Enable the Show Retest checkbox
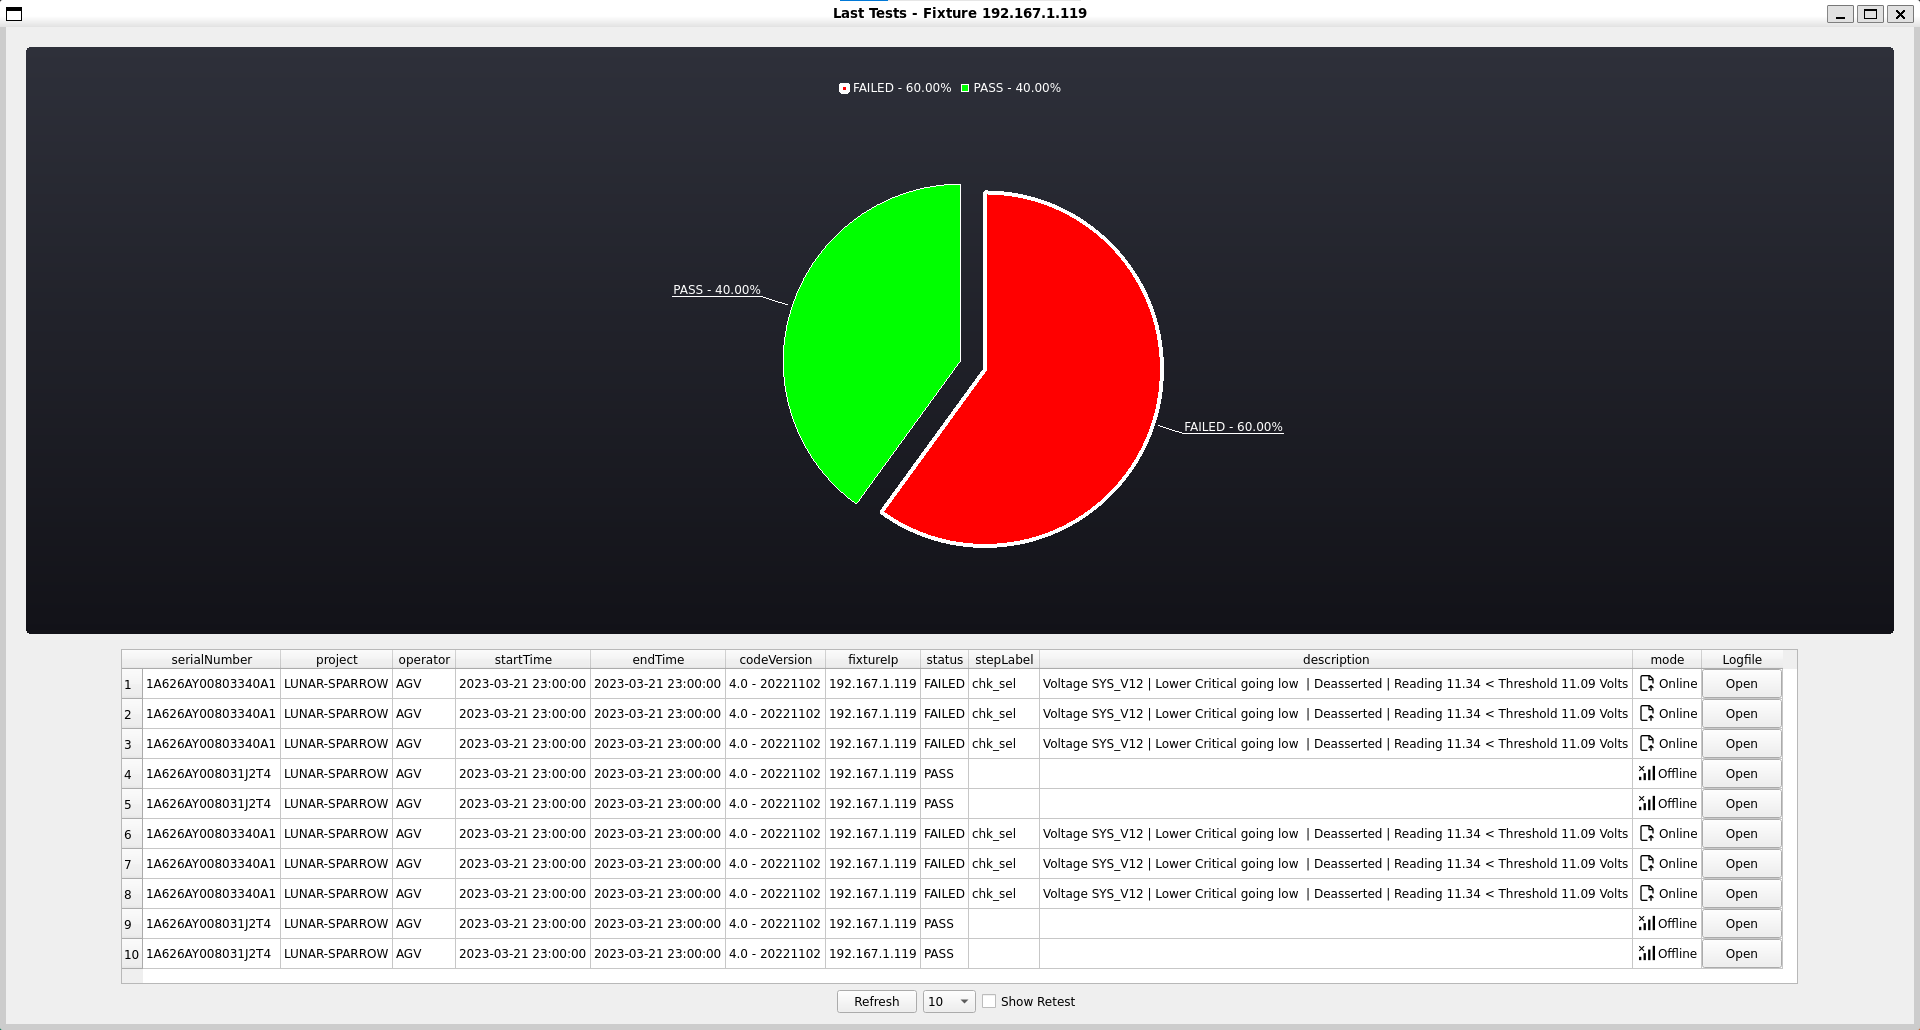The image size is (1920, 1030). [989, 1002]
